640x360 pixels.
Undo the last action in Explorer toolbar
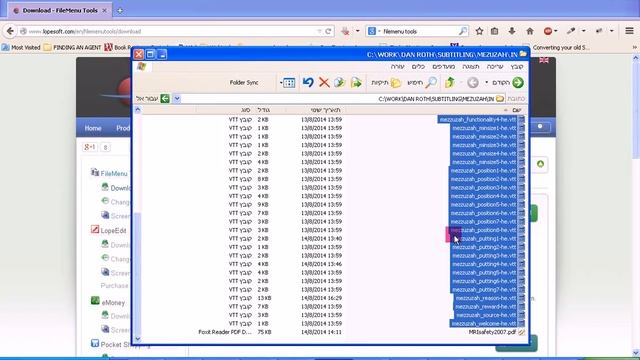pos(308,82)
